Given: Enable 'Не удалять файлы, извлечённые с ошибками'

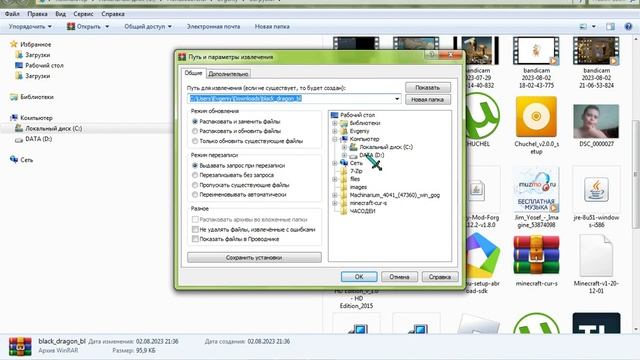Looking at the screenshot, I should 195,229.
